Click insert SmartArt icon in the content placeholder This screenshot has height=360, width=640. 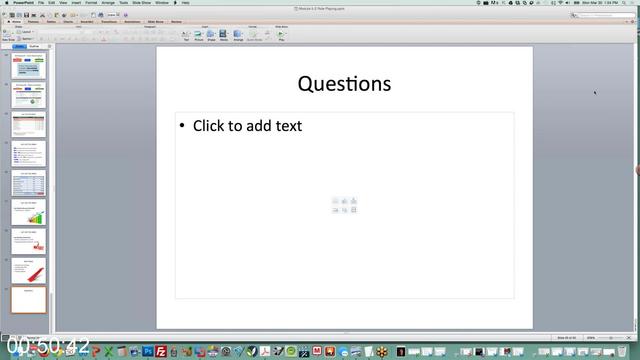(353, 201)
